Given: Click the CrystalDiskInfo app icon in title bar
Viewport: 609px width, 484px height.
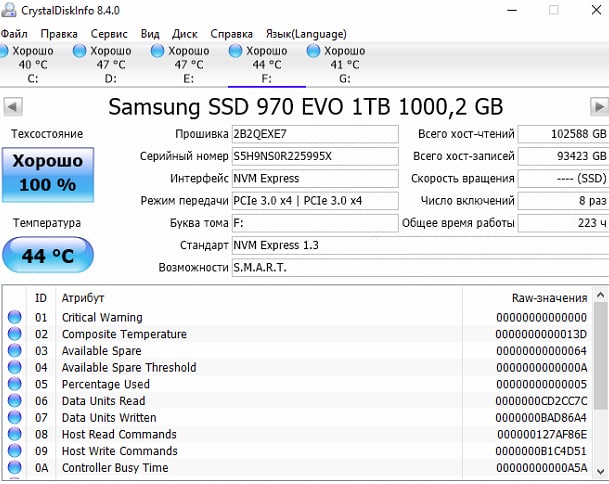Looking at the screenshot, I should click(x=9, y=10).
